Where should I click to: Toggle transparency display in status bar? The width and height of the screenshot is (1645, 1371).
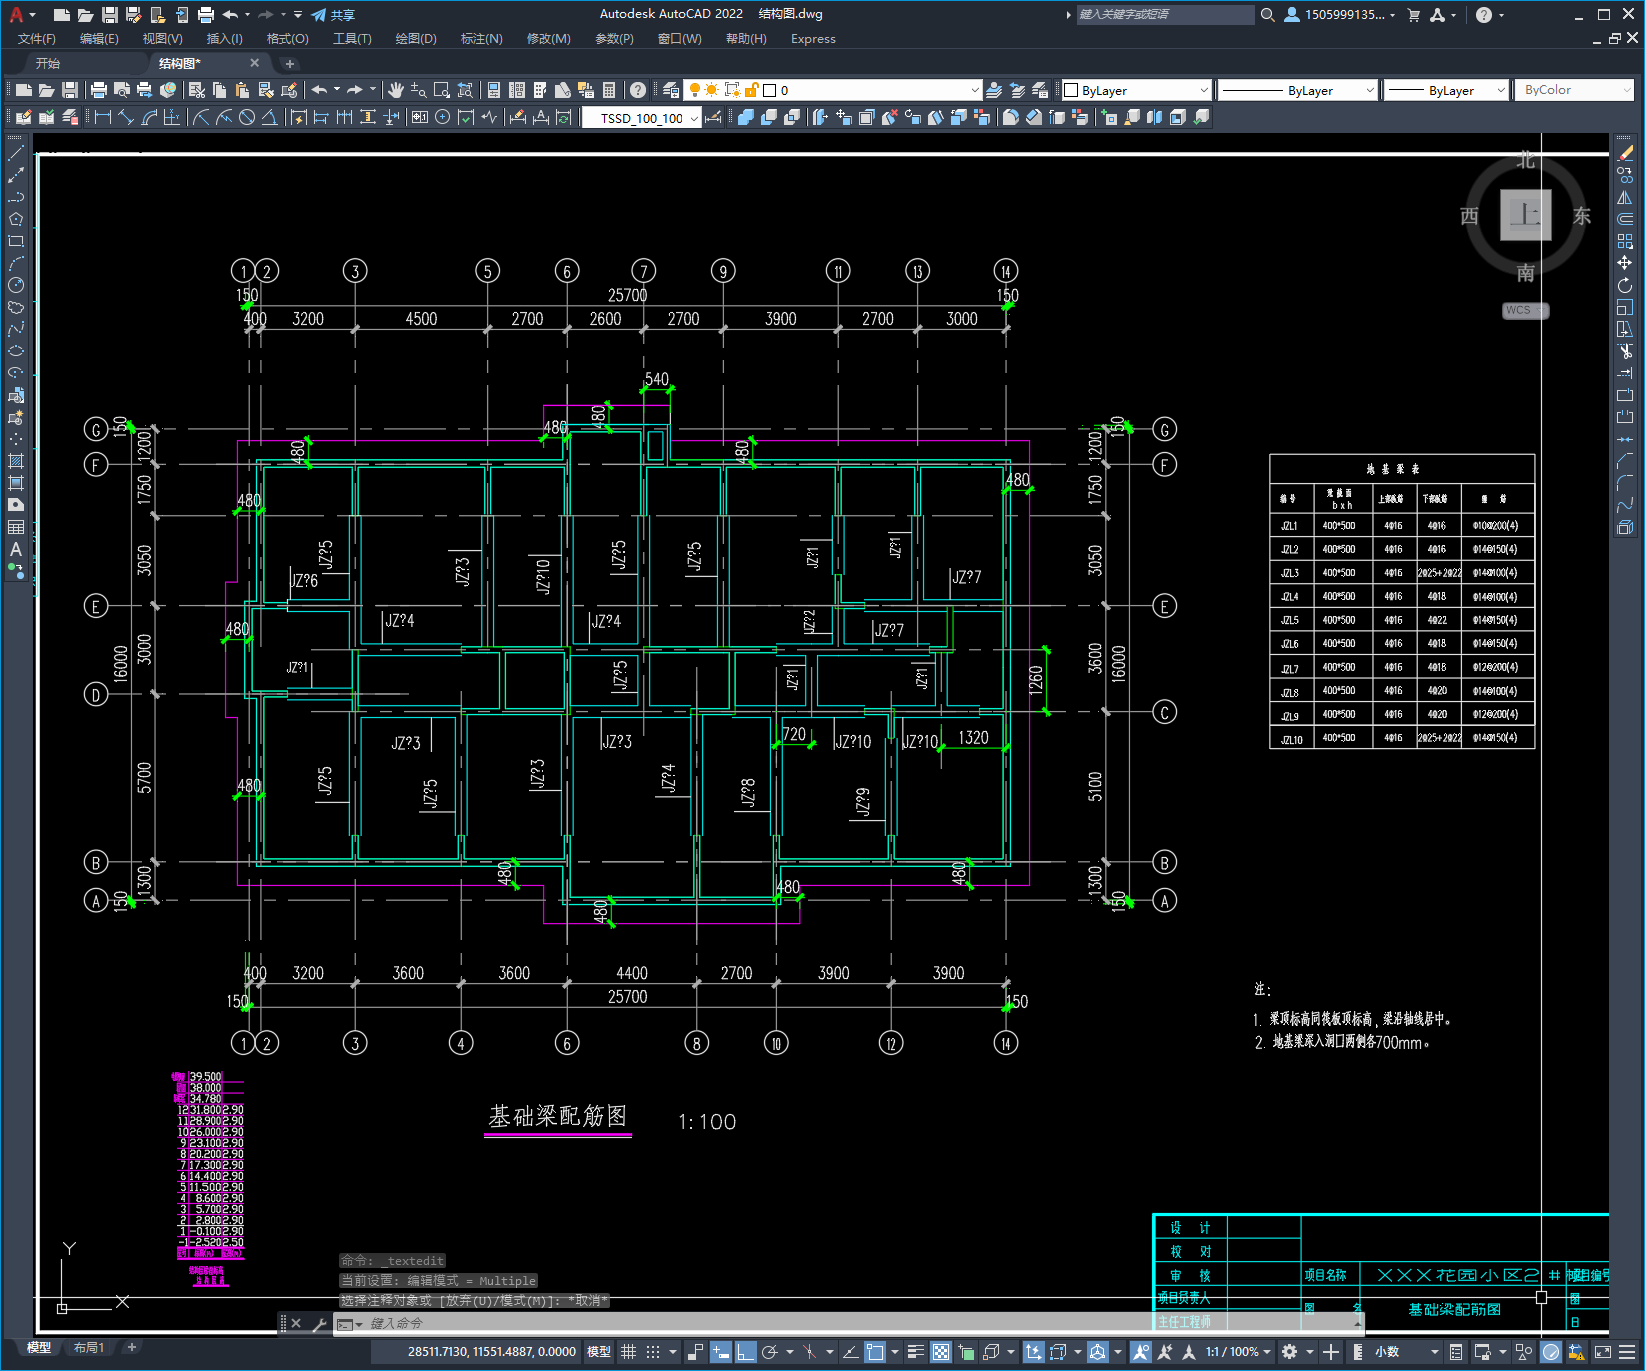[x=941, y=1352]
